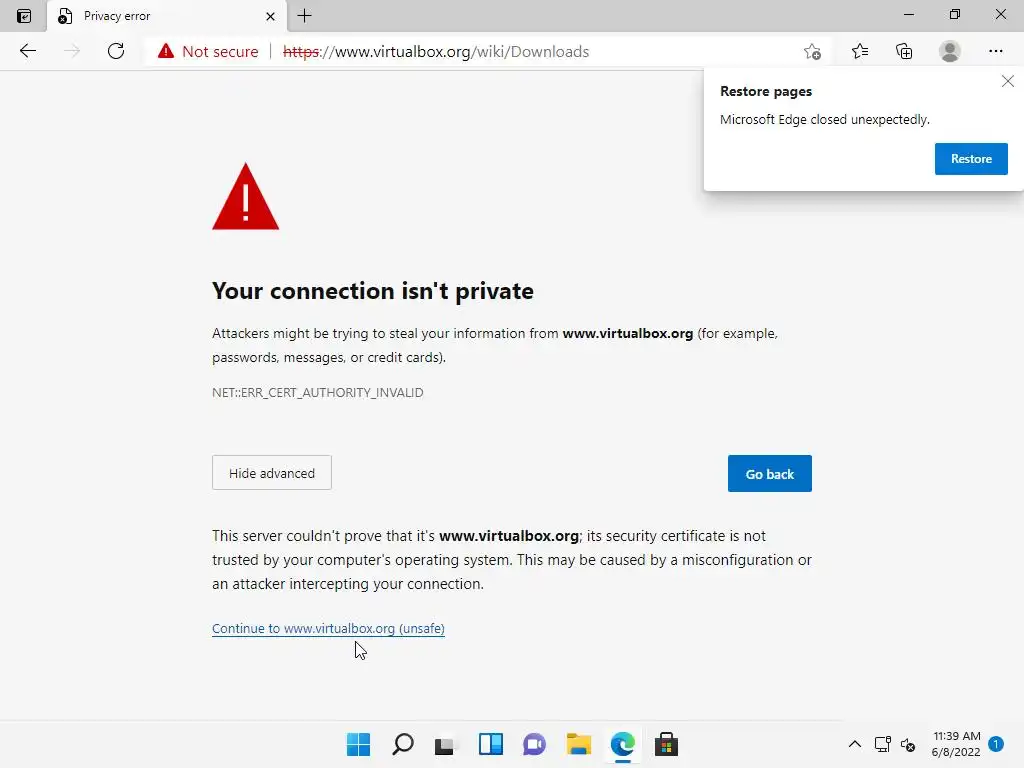The width and height of the screenshot is (1024, 768).
Task: Add this page to favorites star
Action: coord(812,51)
